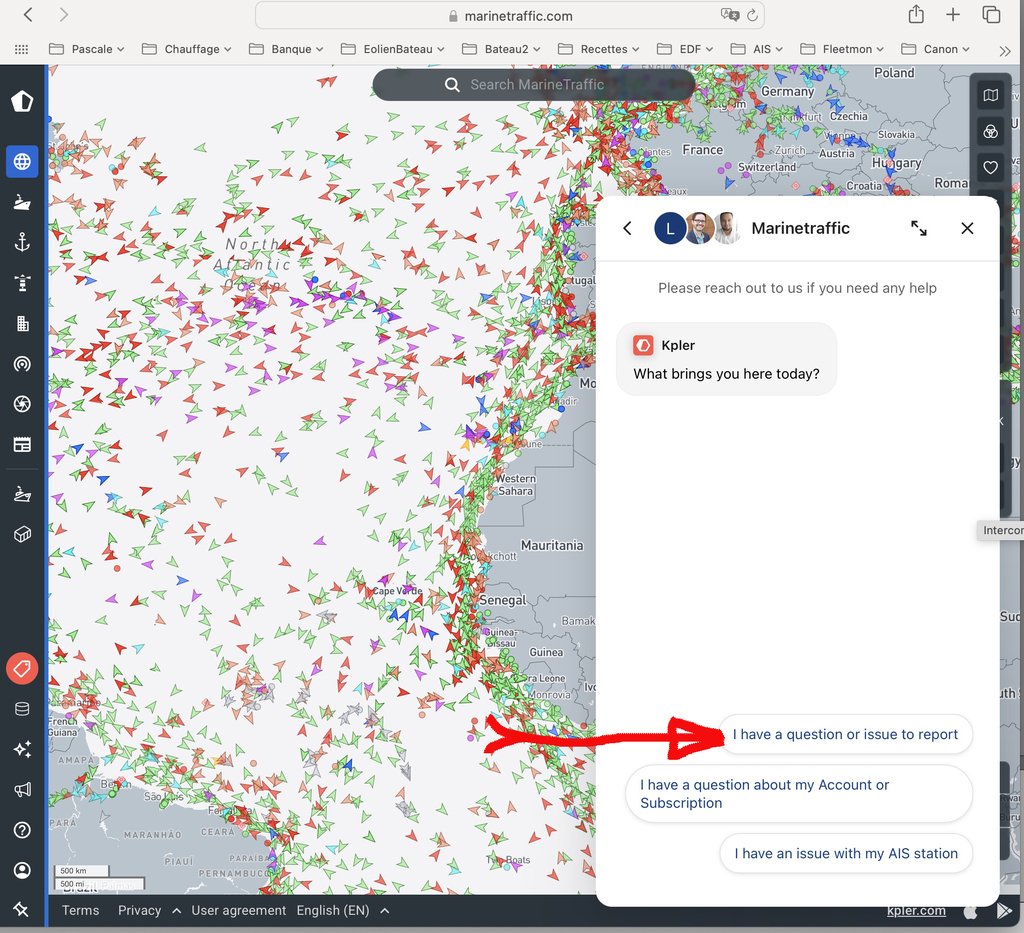Choose 'I have a question or issue to report'

tap(846, 735)
